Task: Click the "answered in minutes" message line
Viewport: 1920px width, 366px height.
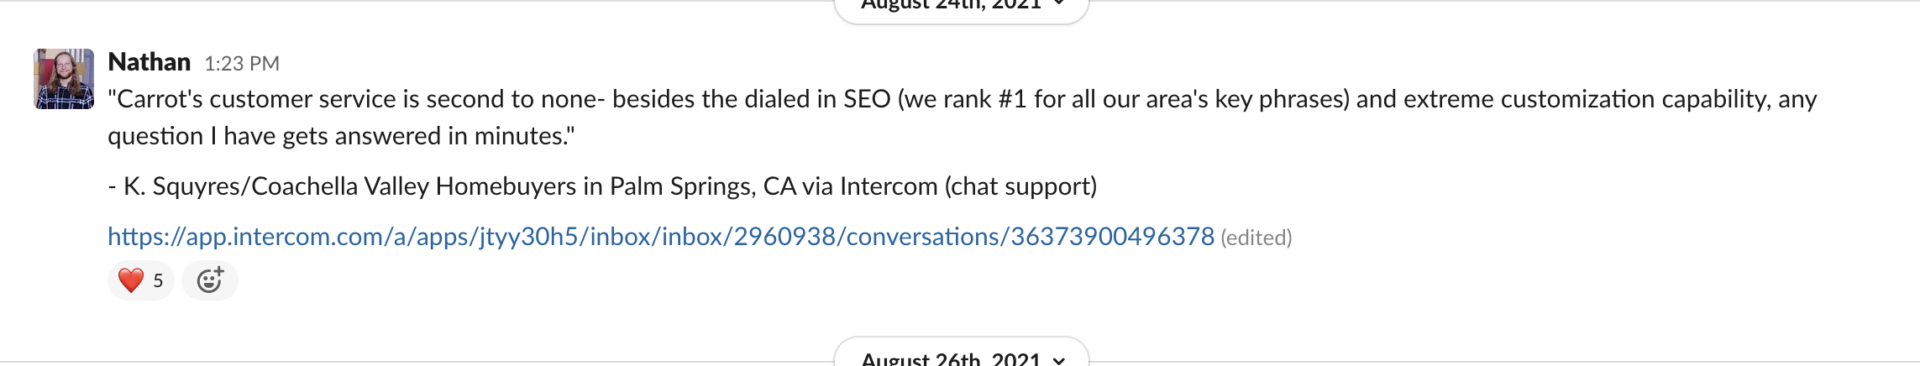Action: (341, 136)
